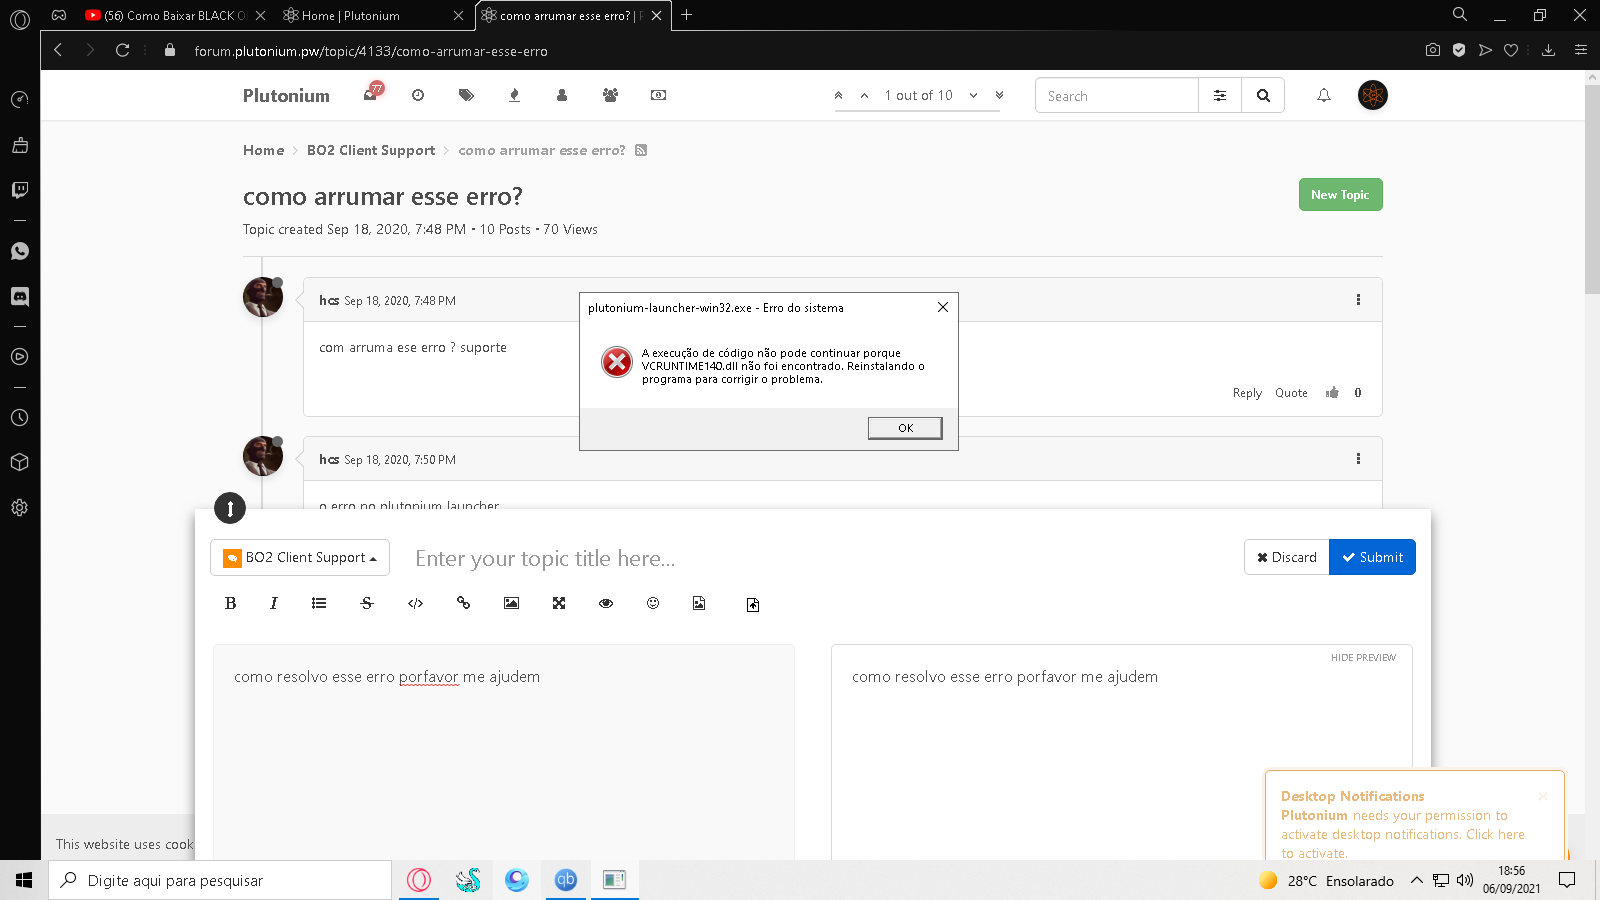This screenshot has height=900, width=1600.
Task: Open user profile avatar menu
Action: [x=1373, y=95]
